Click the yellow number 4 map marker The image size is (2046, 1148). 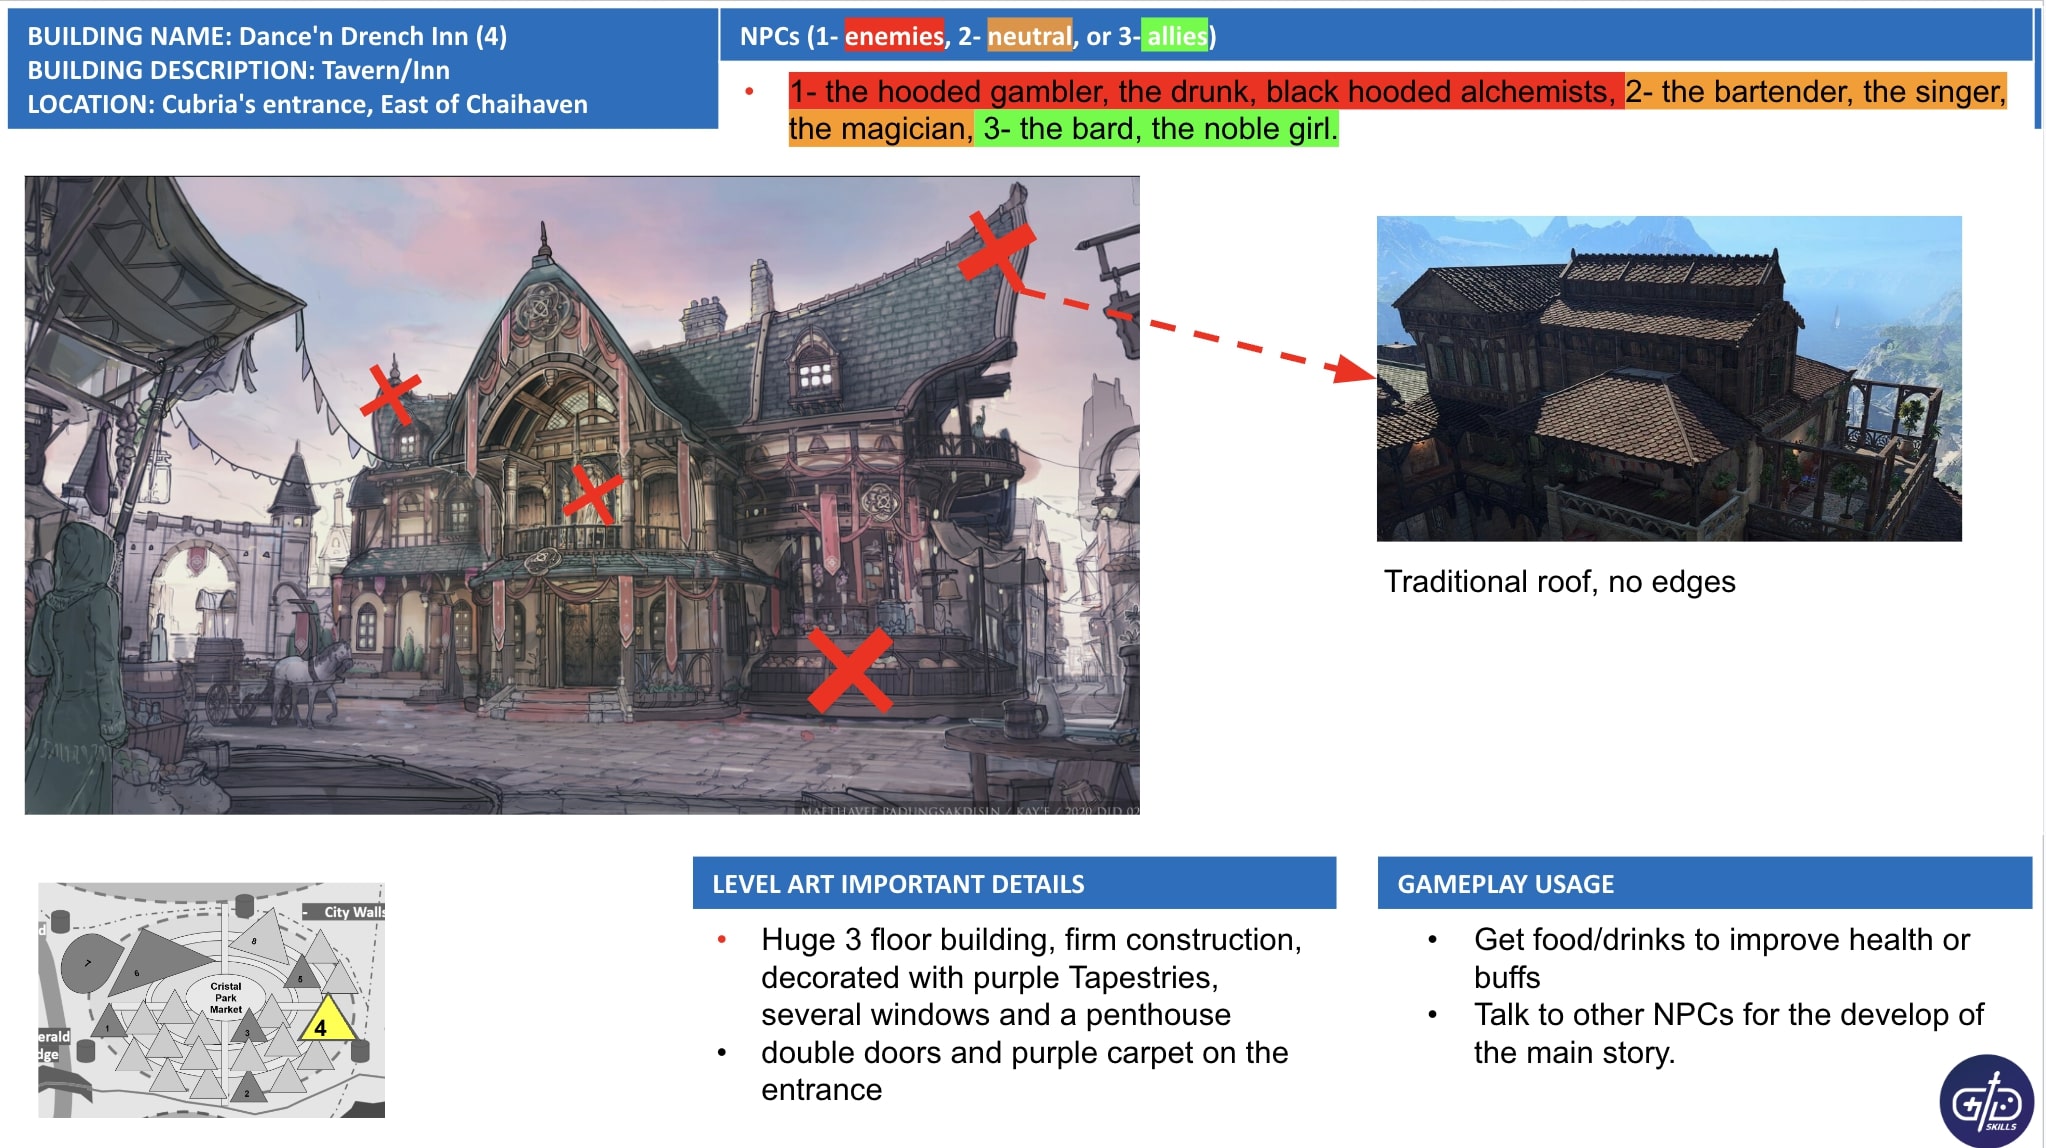click(322, 1024)
